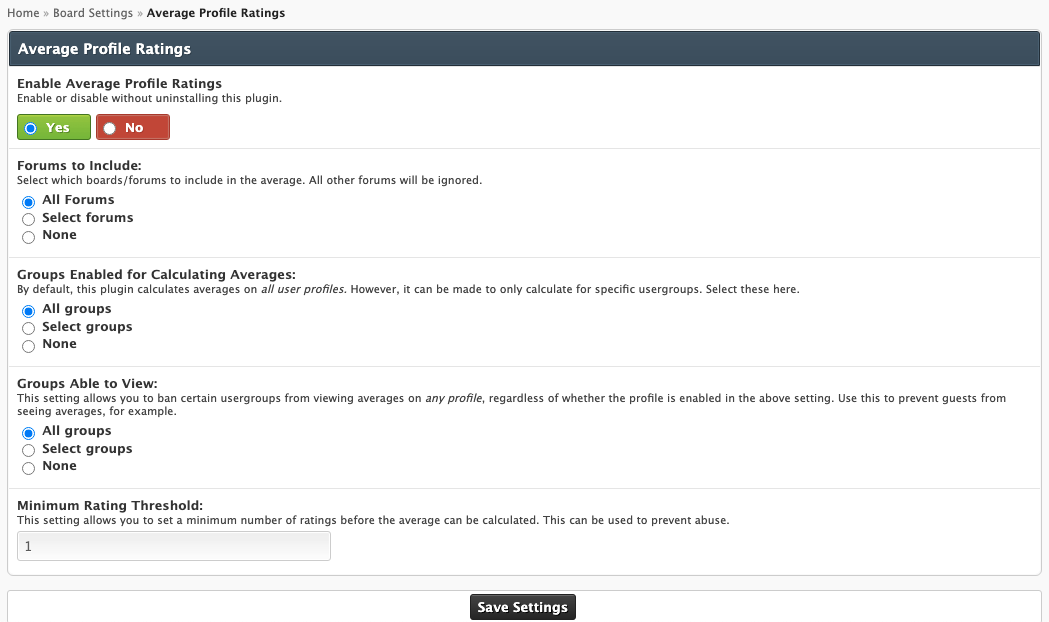Select All Forums under Forums to Include
1049x622 pixels.
tap(29, 201)
